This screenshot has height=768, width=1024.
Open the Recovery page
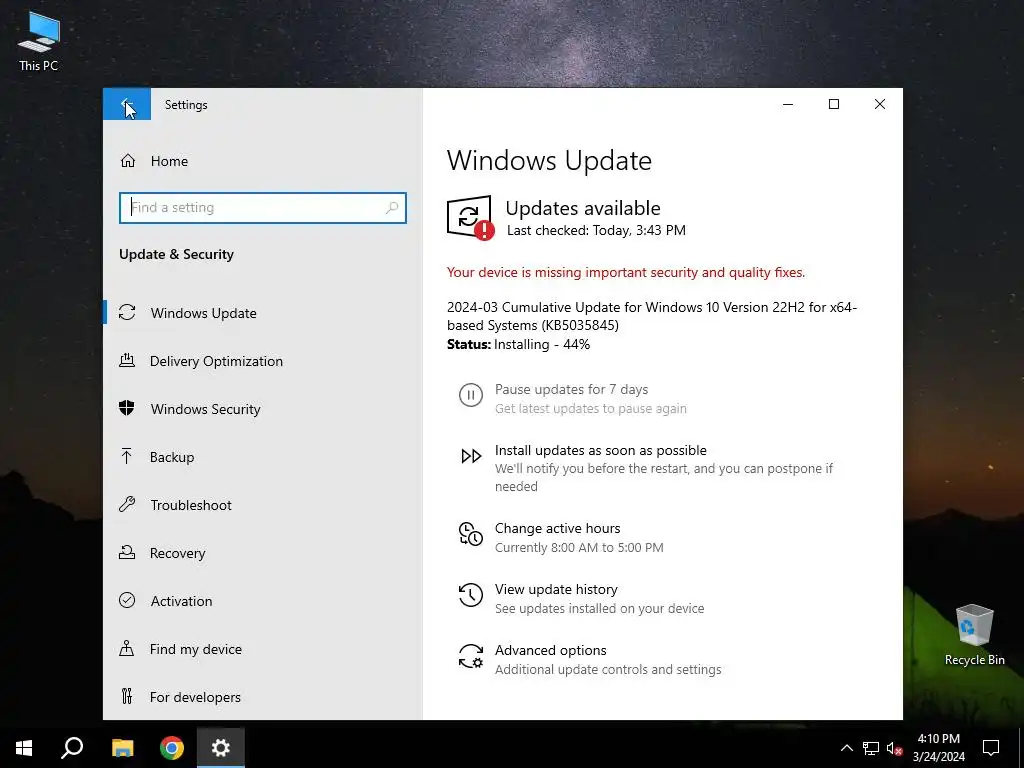(263, 552)
